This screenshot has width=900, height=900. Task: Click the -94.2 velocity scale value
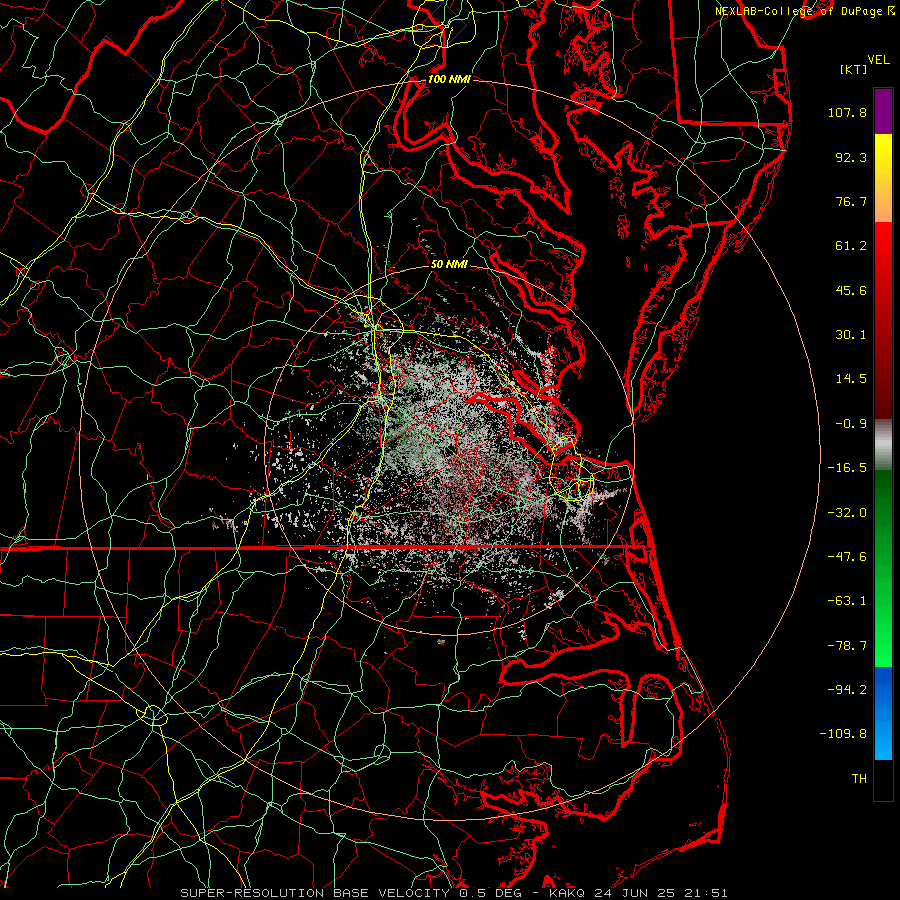point(847,690)
